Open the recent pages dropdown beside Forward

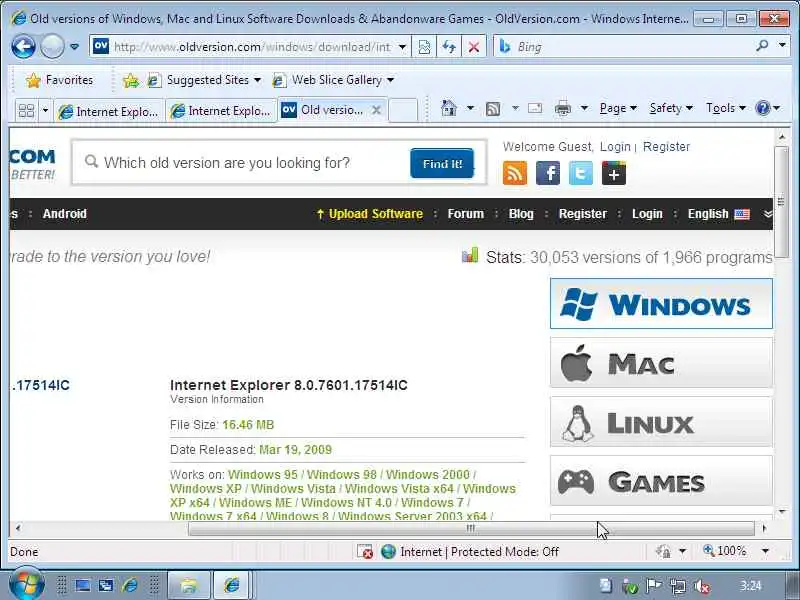74,47
